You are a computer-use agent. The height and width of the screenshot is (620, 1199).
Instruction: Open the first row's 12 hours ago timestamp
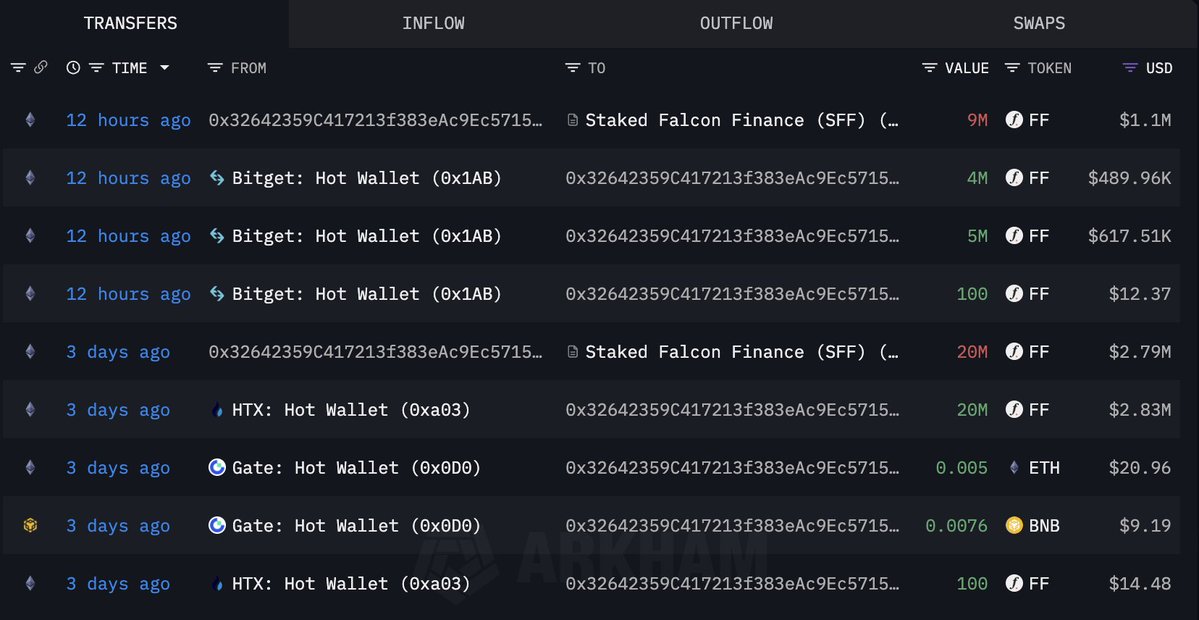128,120
